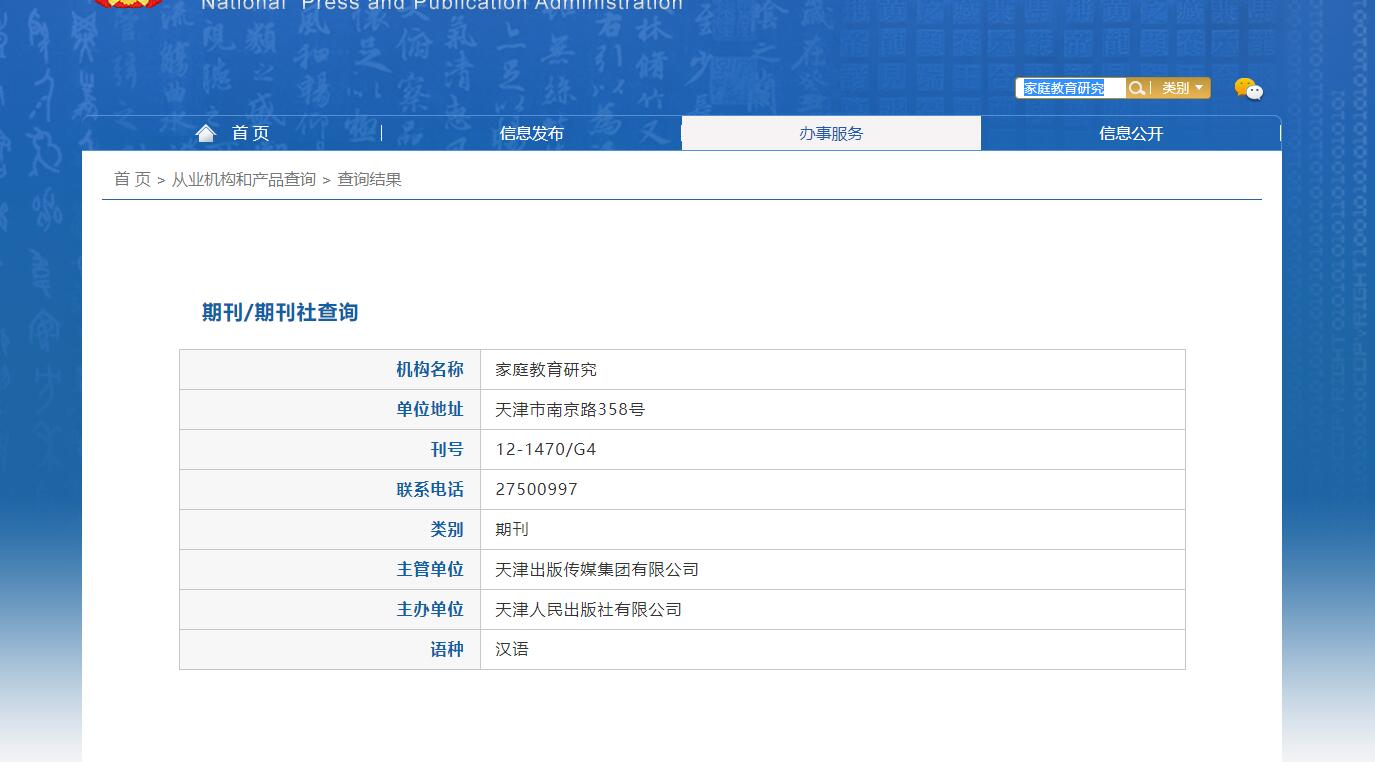
Task: Click the 期刊/期刊社查询 section heading
Action: click(x=280, y=312)
